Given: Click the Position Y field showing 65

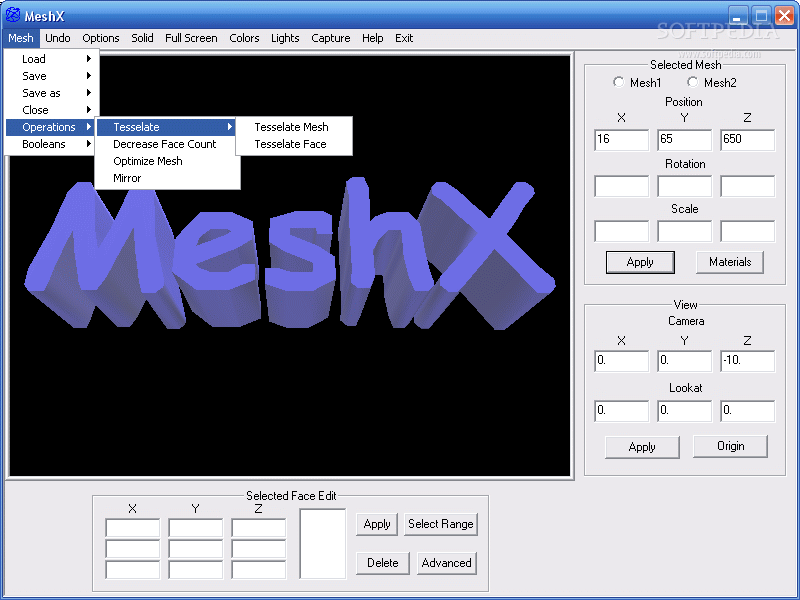Looking at the screenshot, I should pyautogui.click(x=685, y=140).
